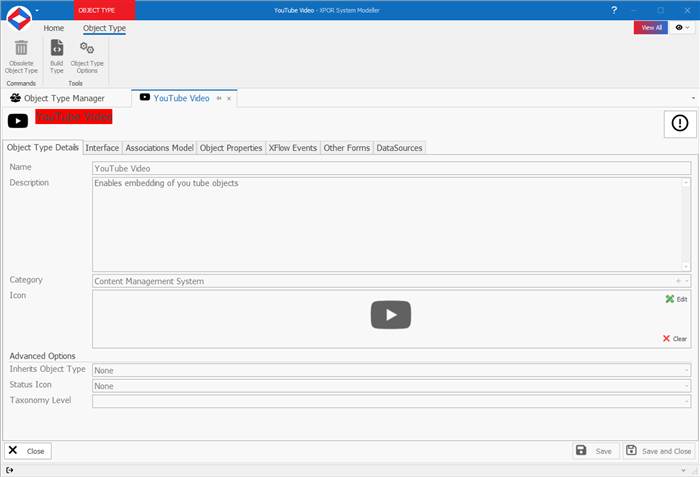Open the quick access dropdown near logo
Viewport: 700px width, 477px height.
[37, 10]
